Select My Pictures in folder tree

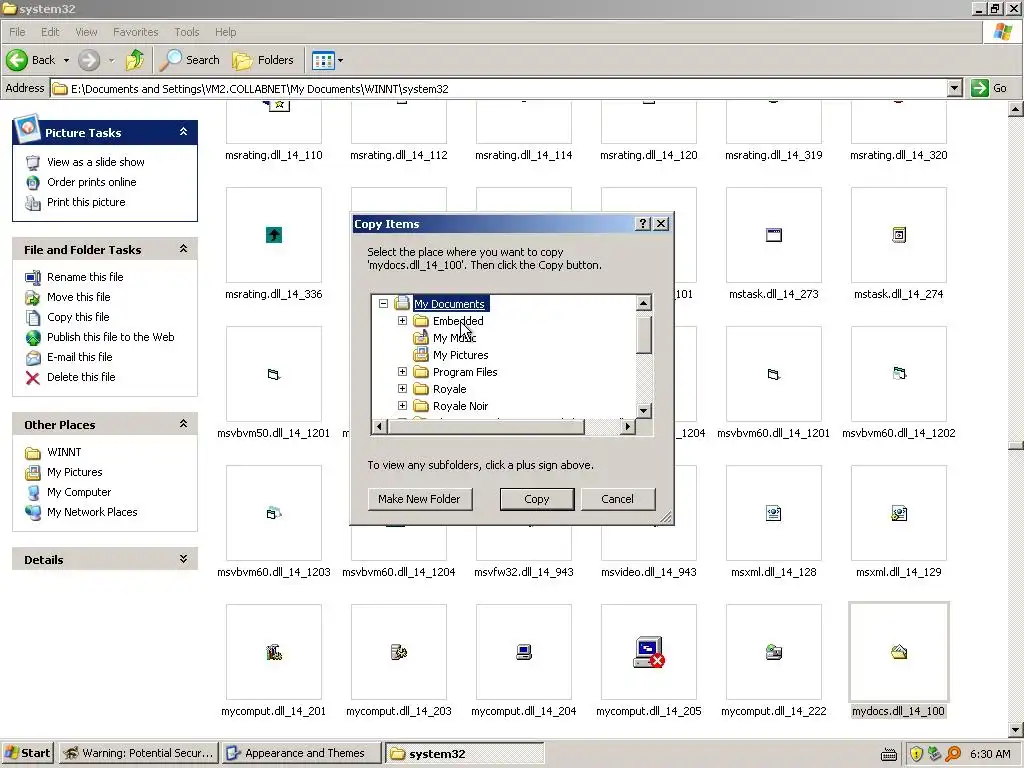pyautogui.click(x=460, y=355)
